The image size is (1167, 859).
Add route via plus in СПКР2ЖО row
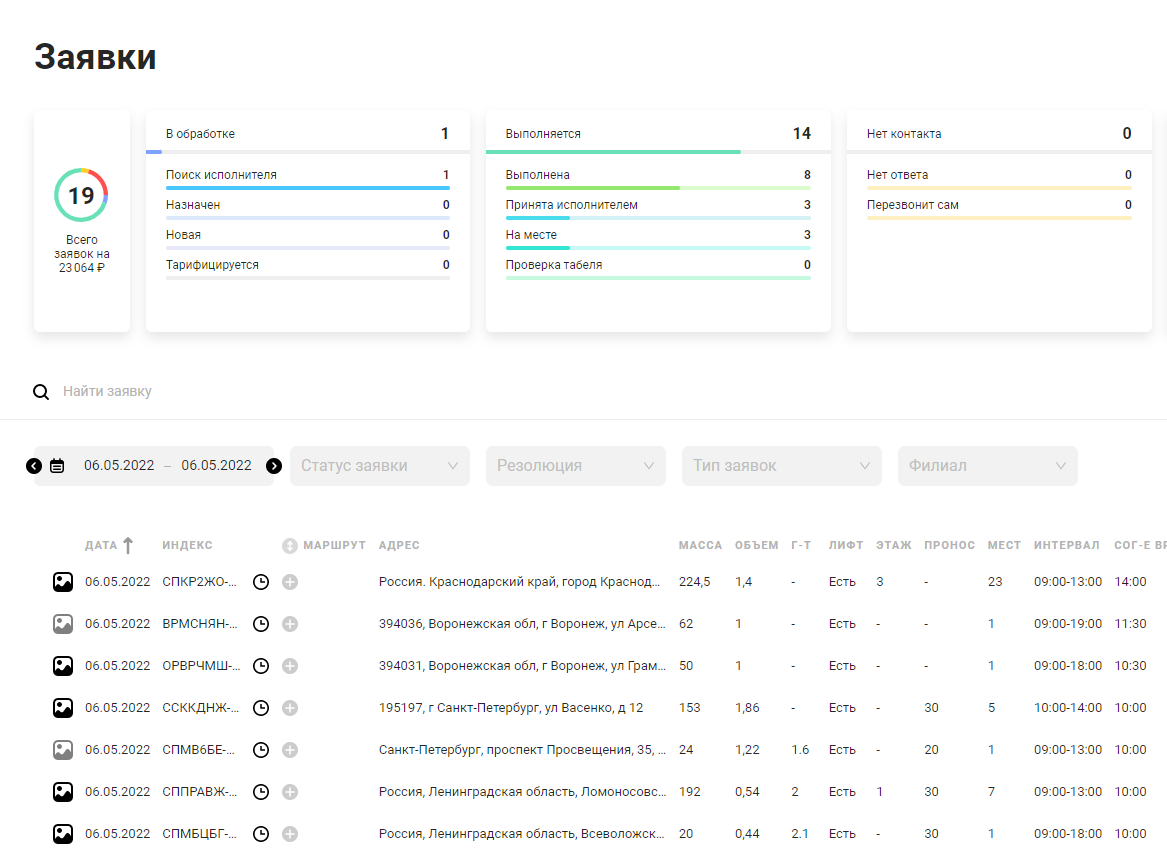[290, 582]
